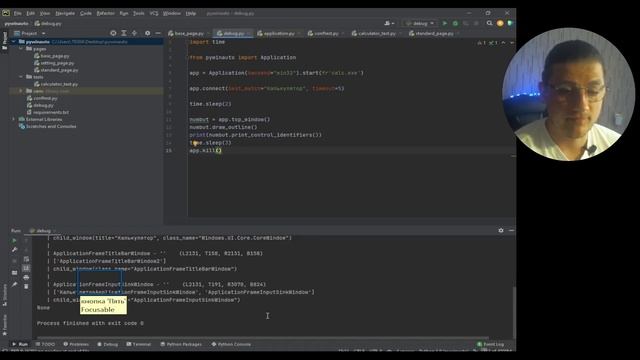Click the debug breadcrumb in the navigation bar
Screen dimensions: 640x360
tap(48, 24)
